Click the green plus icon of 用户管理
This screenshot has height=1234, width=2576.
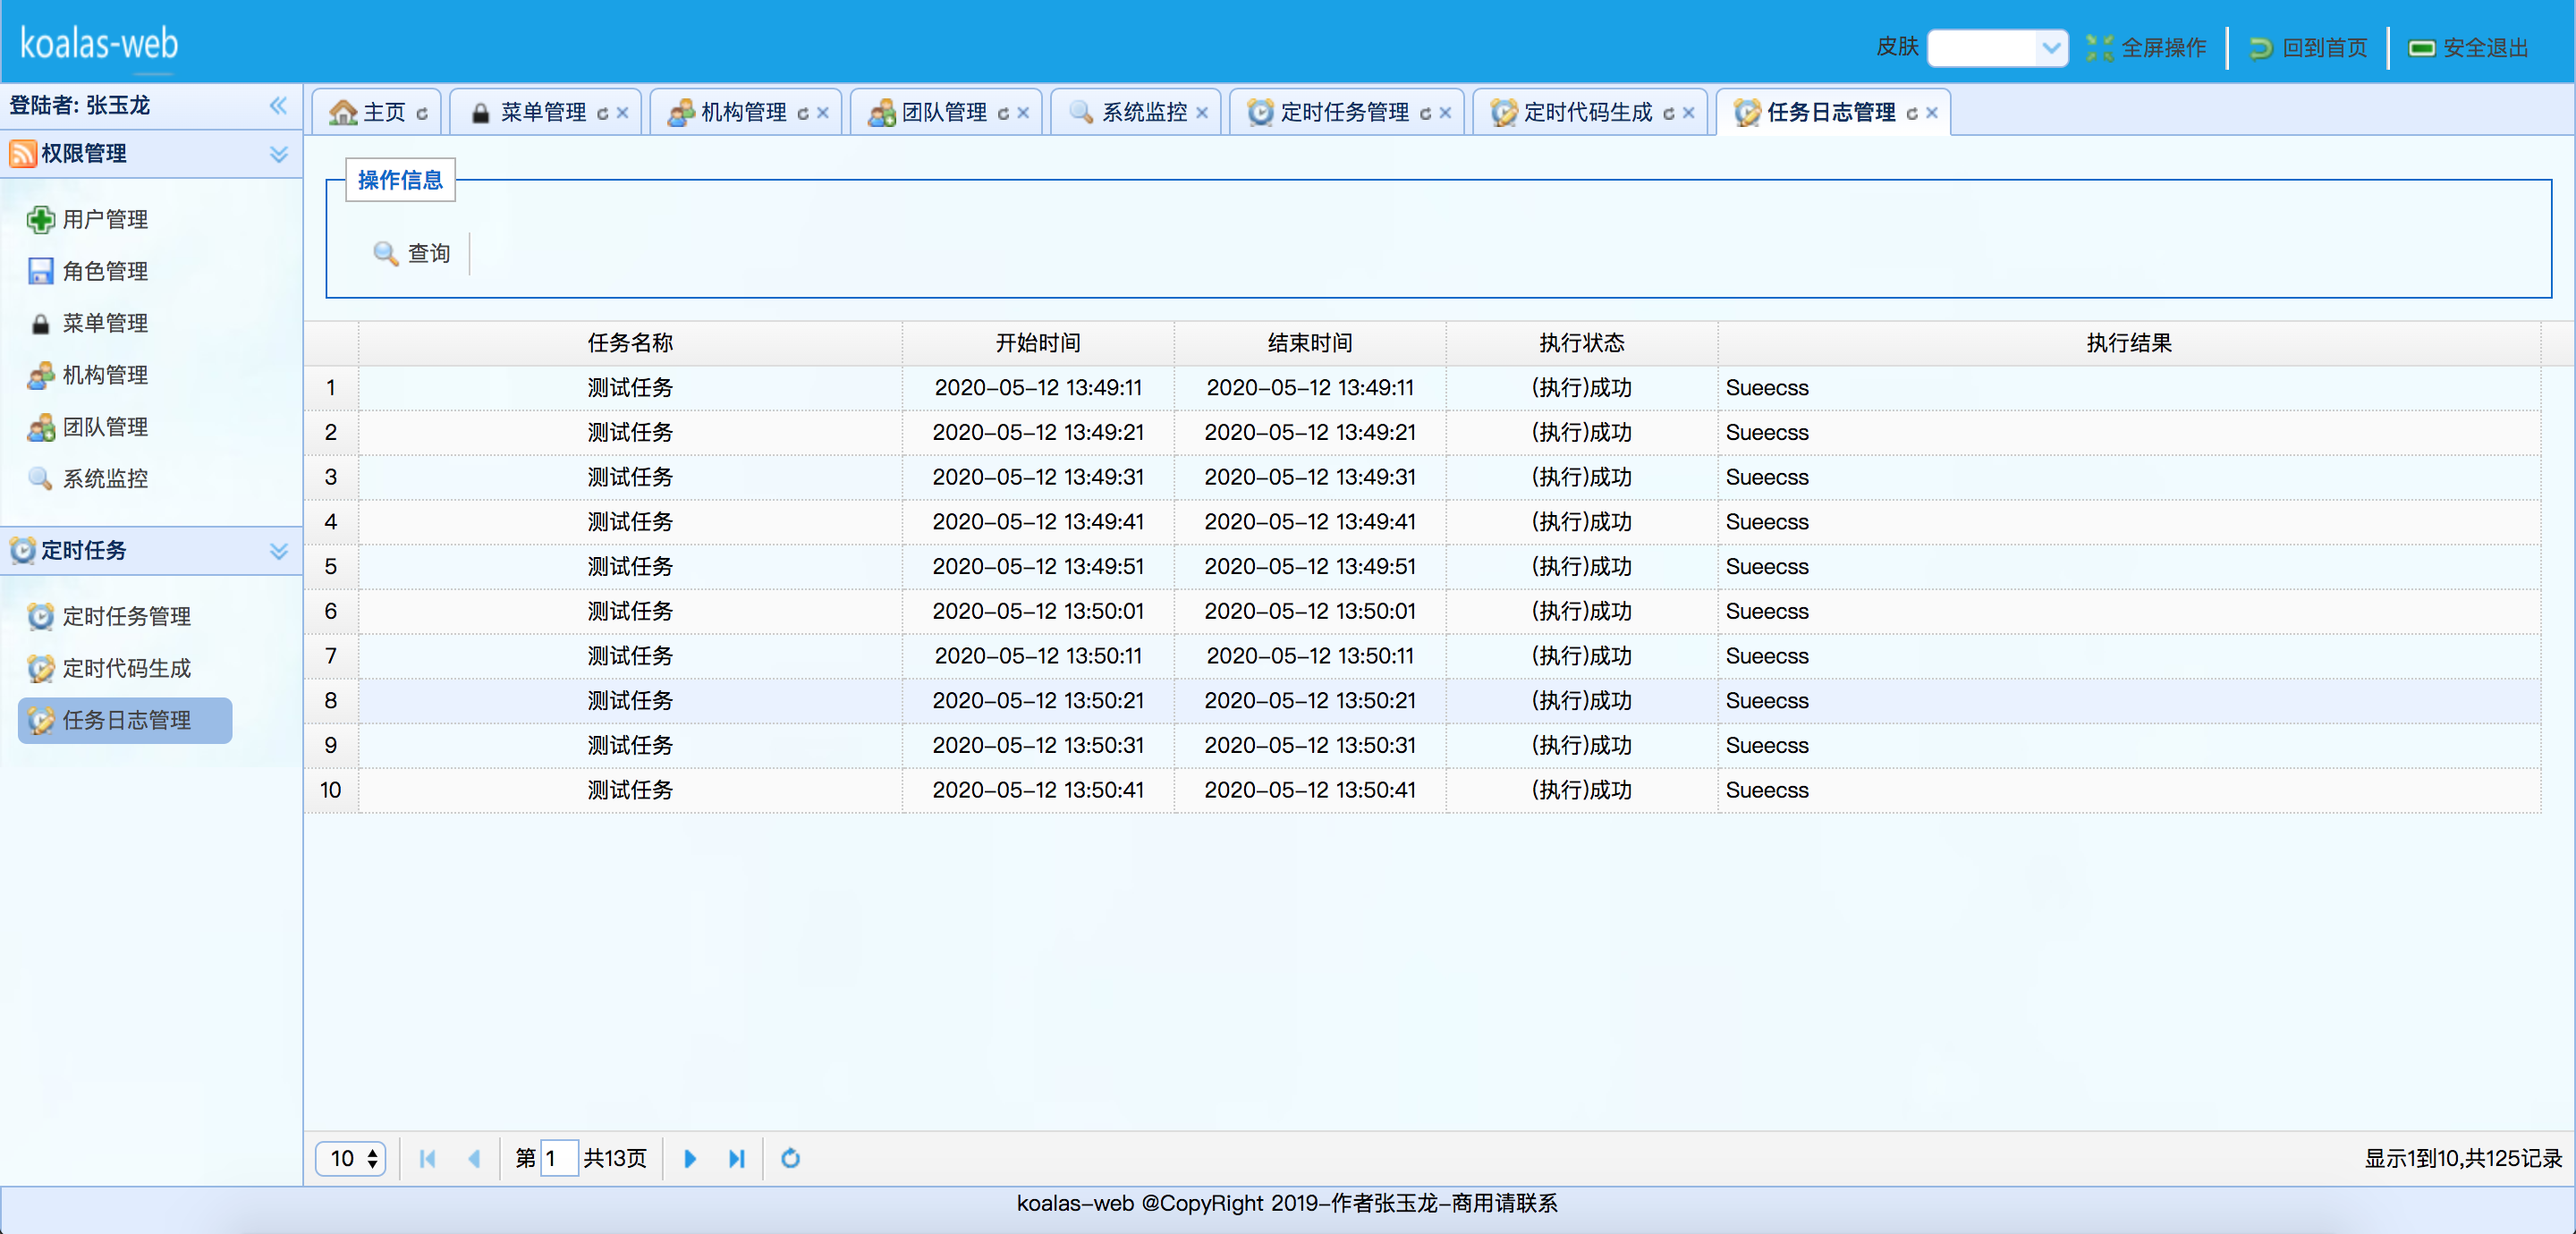coord(40,220)
